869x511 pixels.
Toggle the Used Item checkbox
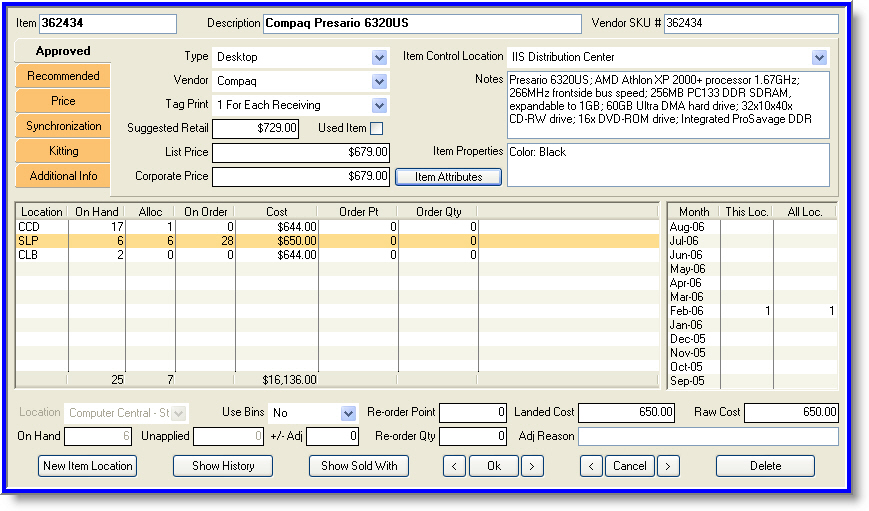click(x=376, y=128)
